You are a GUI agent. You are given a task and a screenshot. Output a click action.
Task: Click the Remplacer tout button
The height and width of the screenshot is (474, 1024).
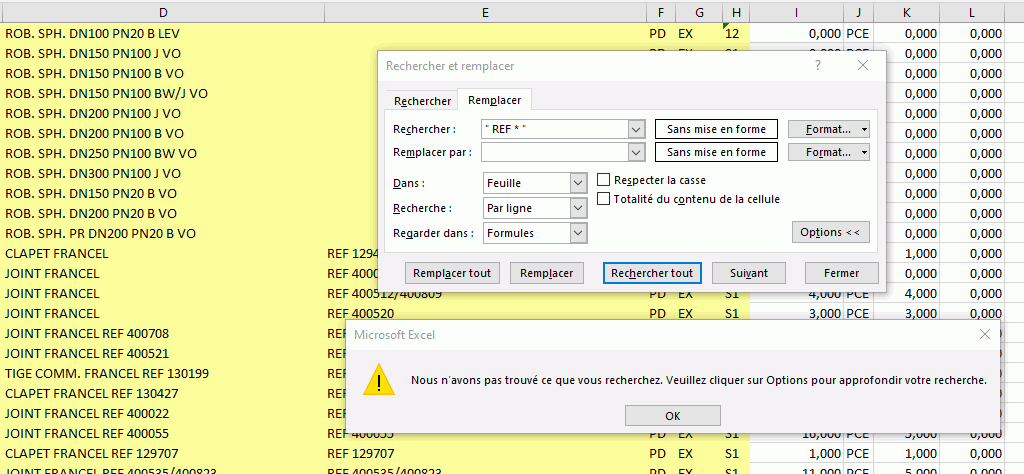click(452, 273)
